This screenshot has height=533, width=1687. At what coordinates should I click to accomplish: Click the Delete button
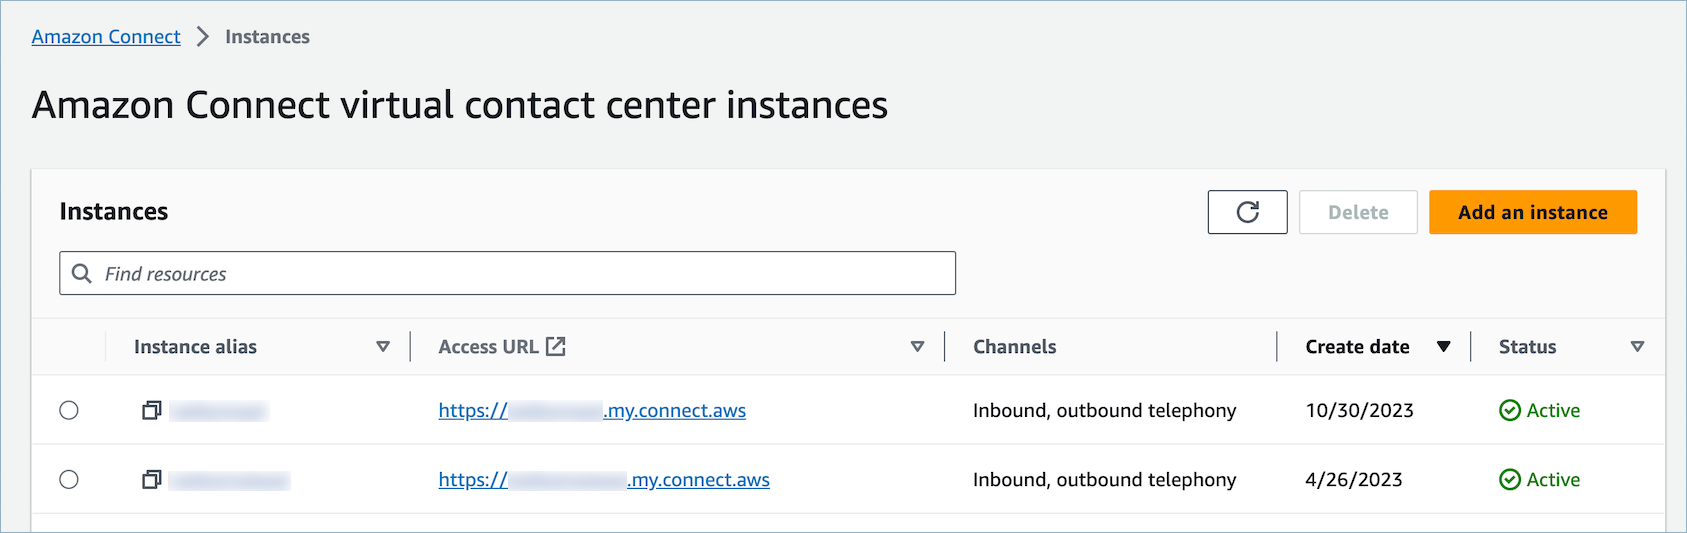coord(1357,212)
